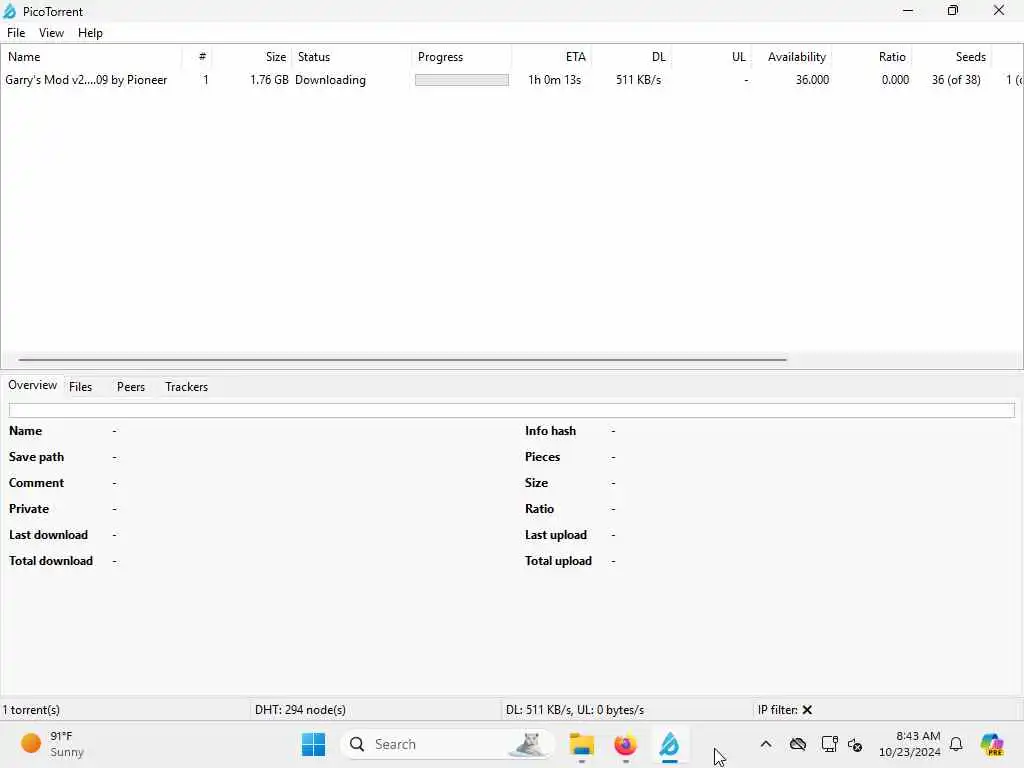
Task: Close the PicoTorrent window
Action: (999, 10)
